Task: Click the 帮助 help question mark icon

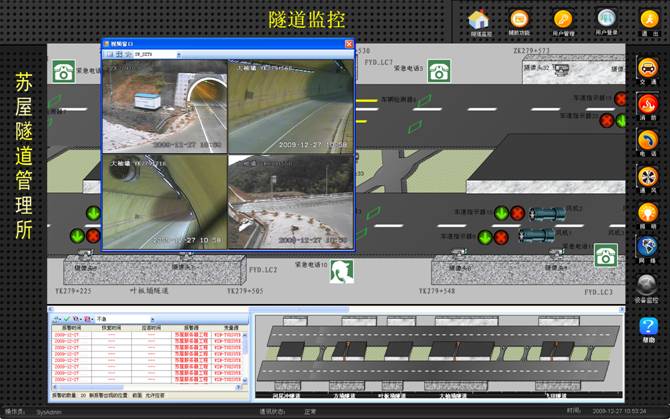Action: (648, 326)
